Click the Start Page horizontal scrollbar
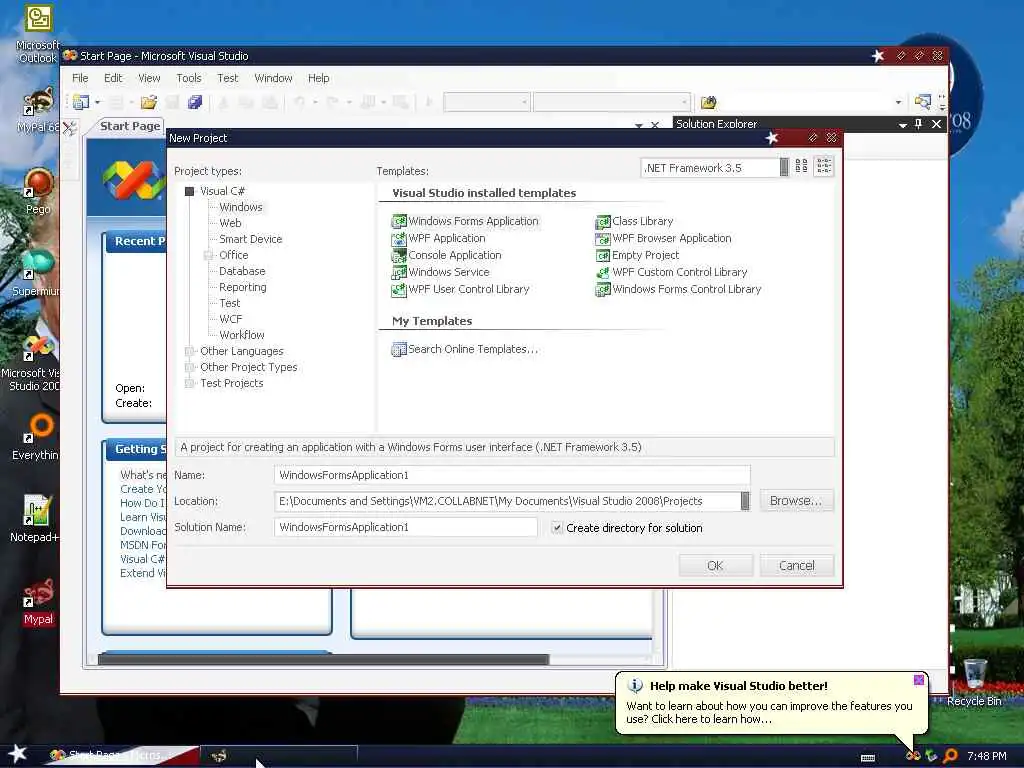This screenshot has width=1024, height=768. pos(323,660)
